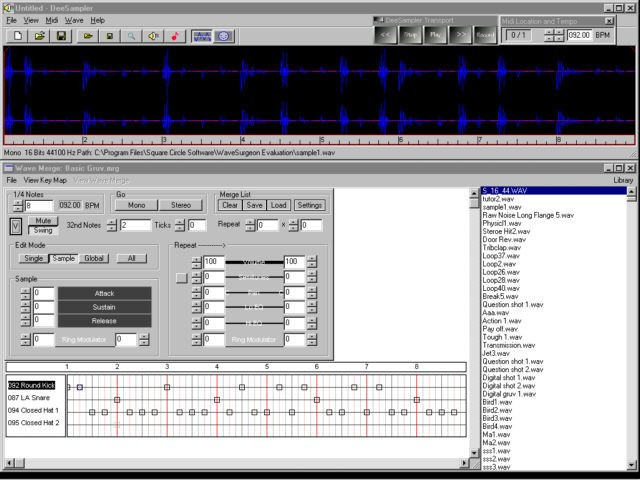Select Global edit mode
Screen dimensions: 640x480
pos(94,258)
